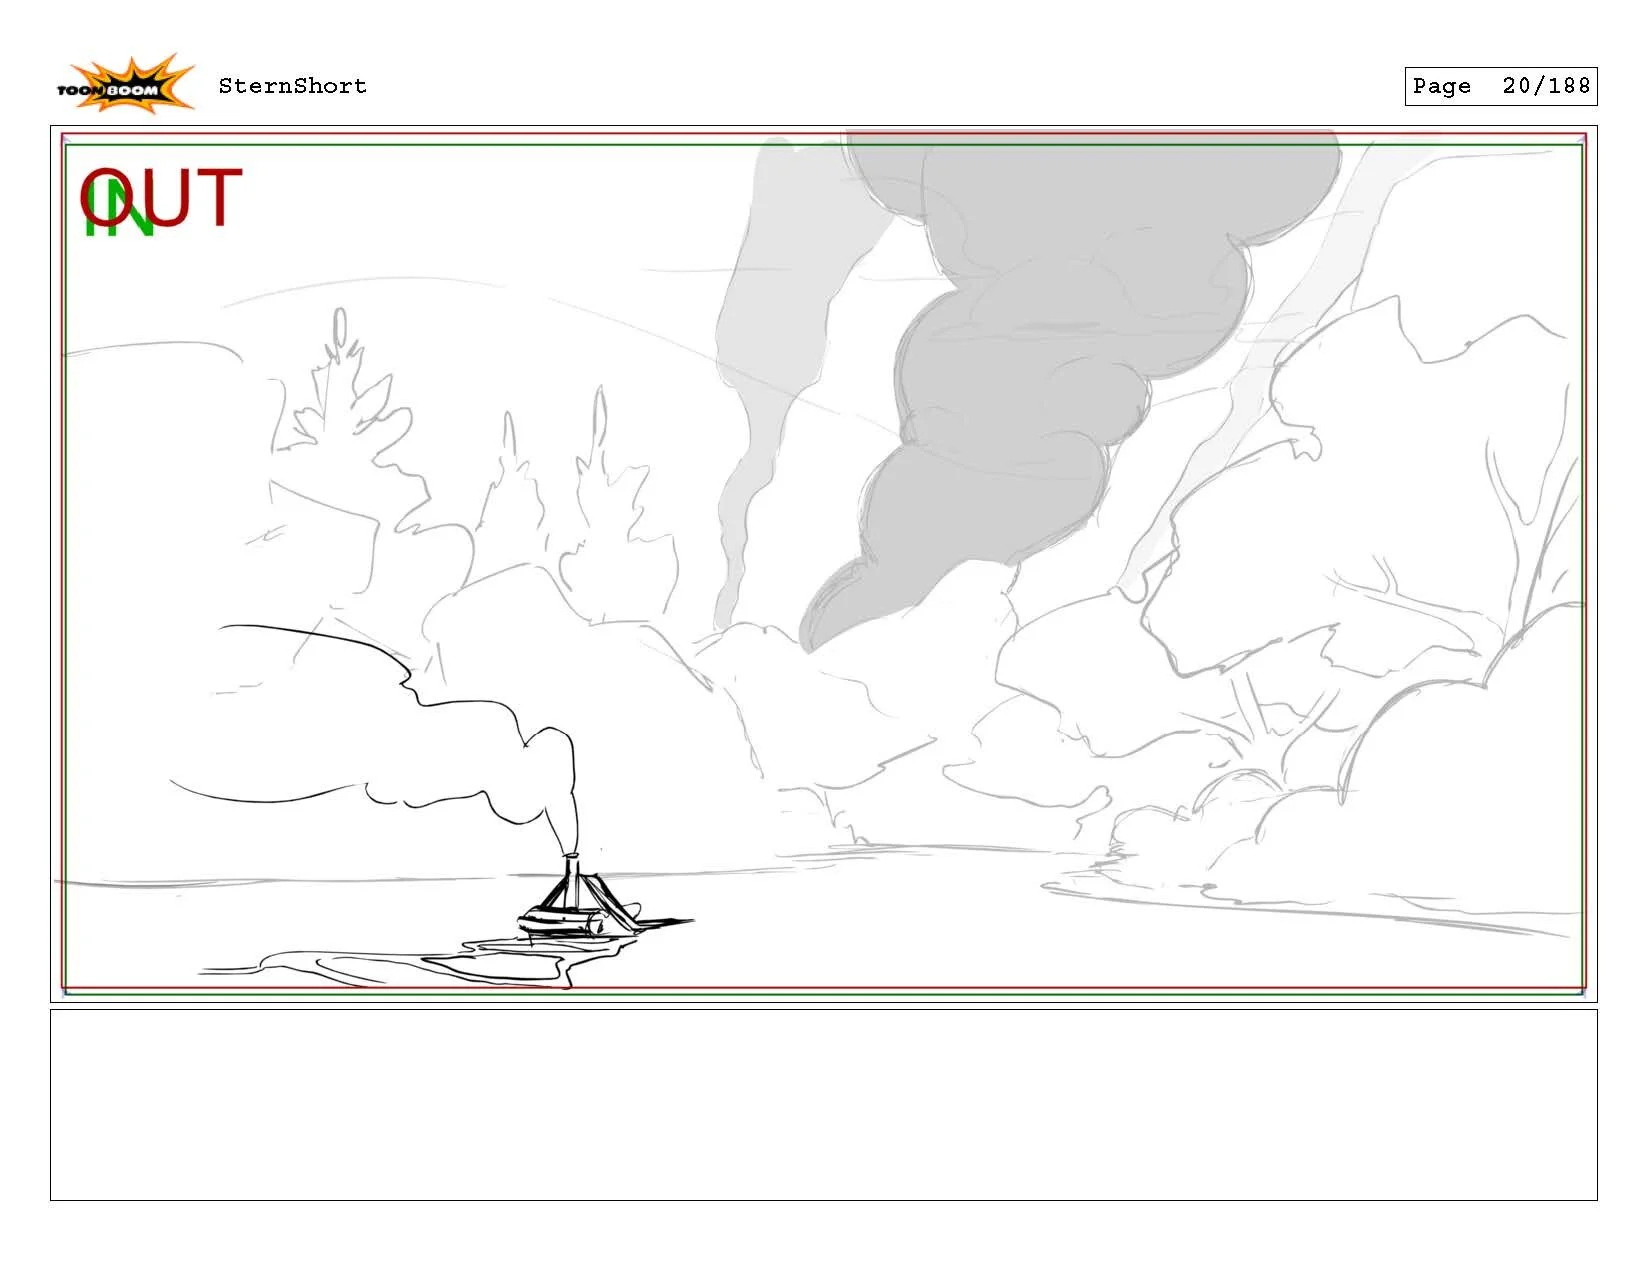Click the Page 20/188 navigation text
The image size is (1648, 1276).
tap(1499, 87)
